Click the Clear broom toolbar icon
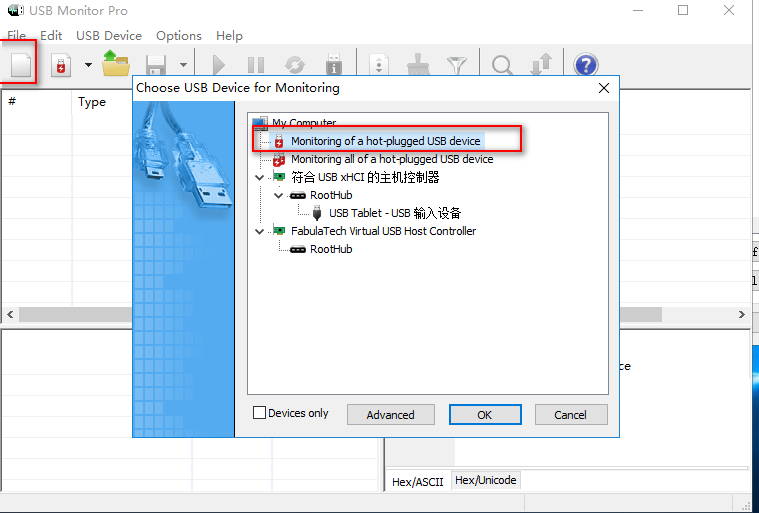 click(418, 64)
